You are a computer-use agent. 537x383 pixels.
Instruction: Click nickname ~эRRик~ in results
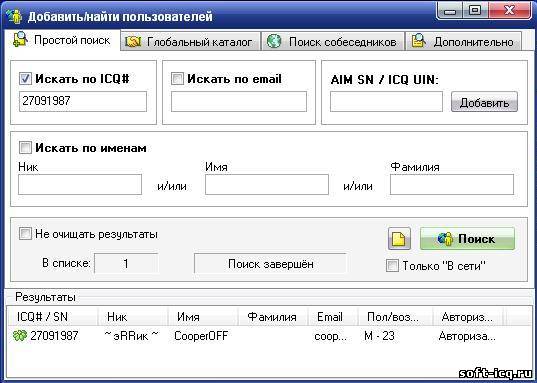pyautogui.click(x=132, y=336)
